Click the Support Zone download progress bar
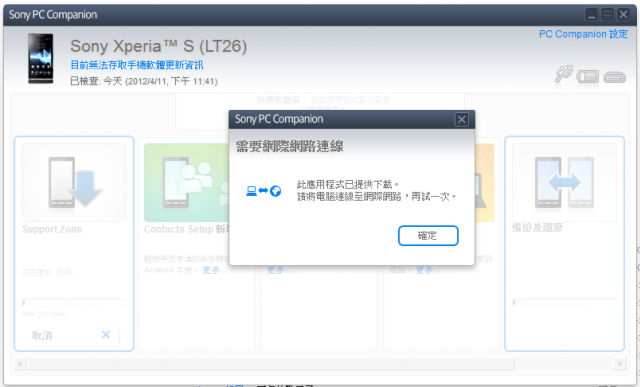Image resolution: width=640 pixels, height=387 pixels. click(x=74, y=302)
